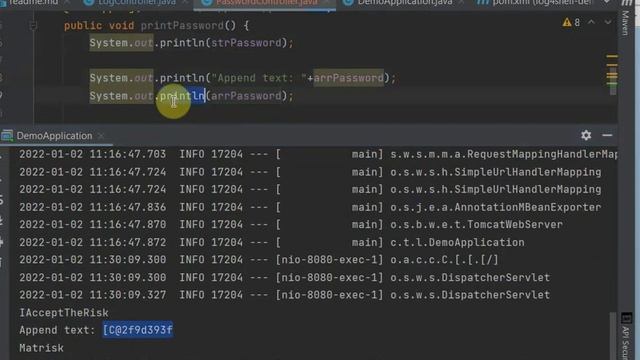Click the warnings indicator showing 8
Image resolution: width=640 pixels, height=360 pixels.
571,22
